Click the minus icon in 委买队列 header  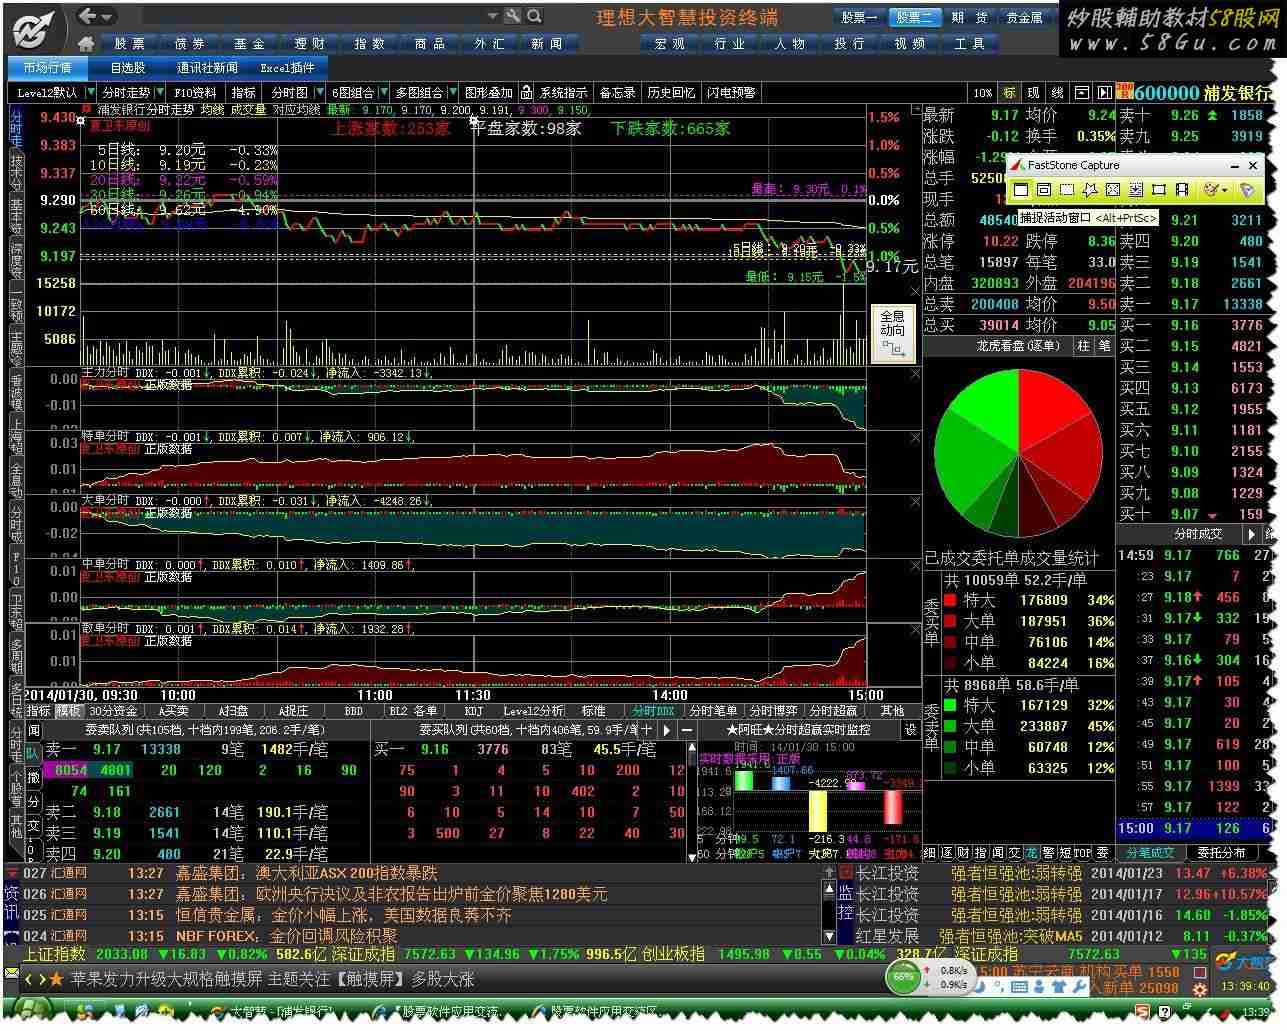[x=686, y=730]
